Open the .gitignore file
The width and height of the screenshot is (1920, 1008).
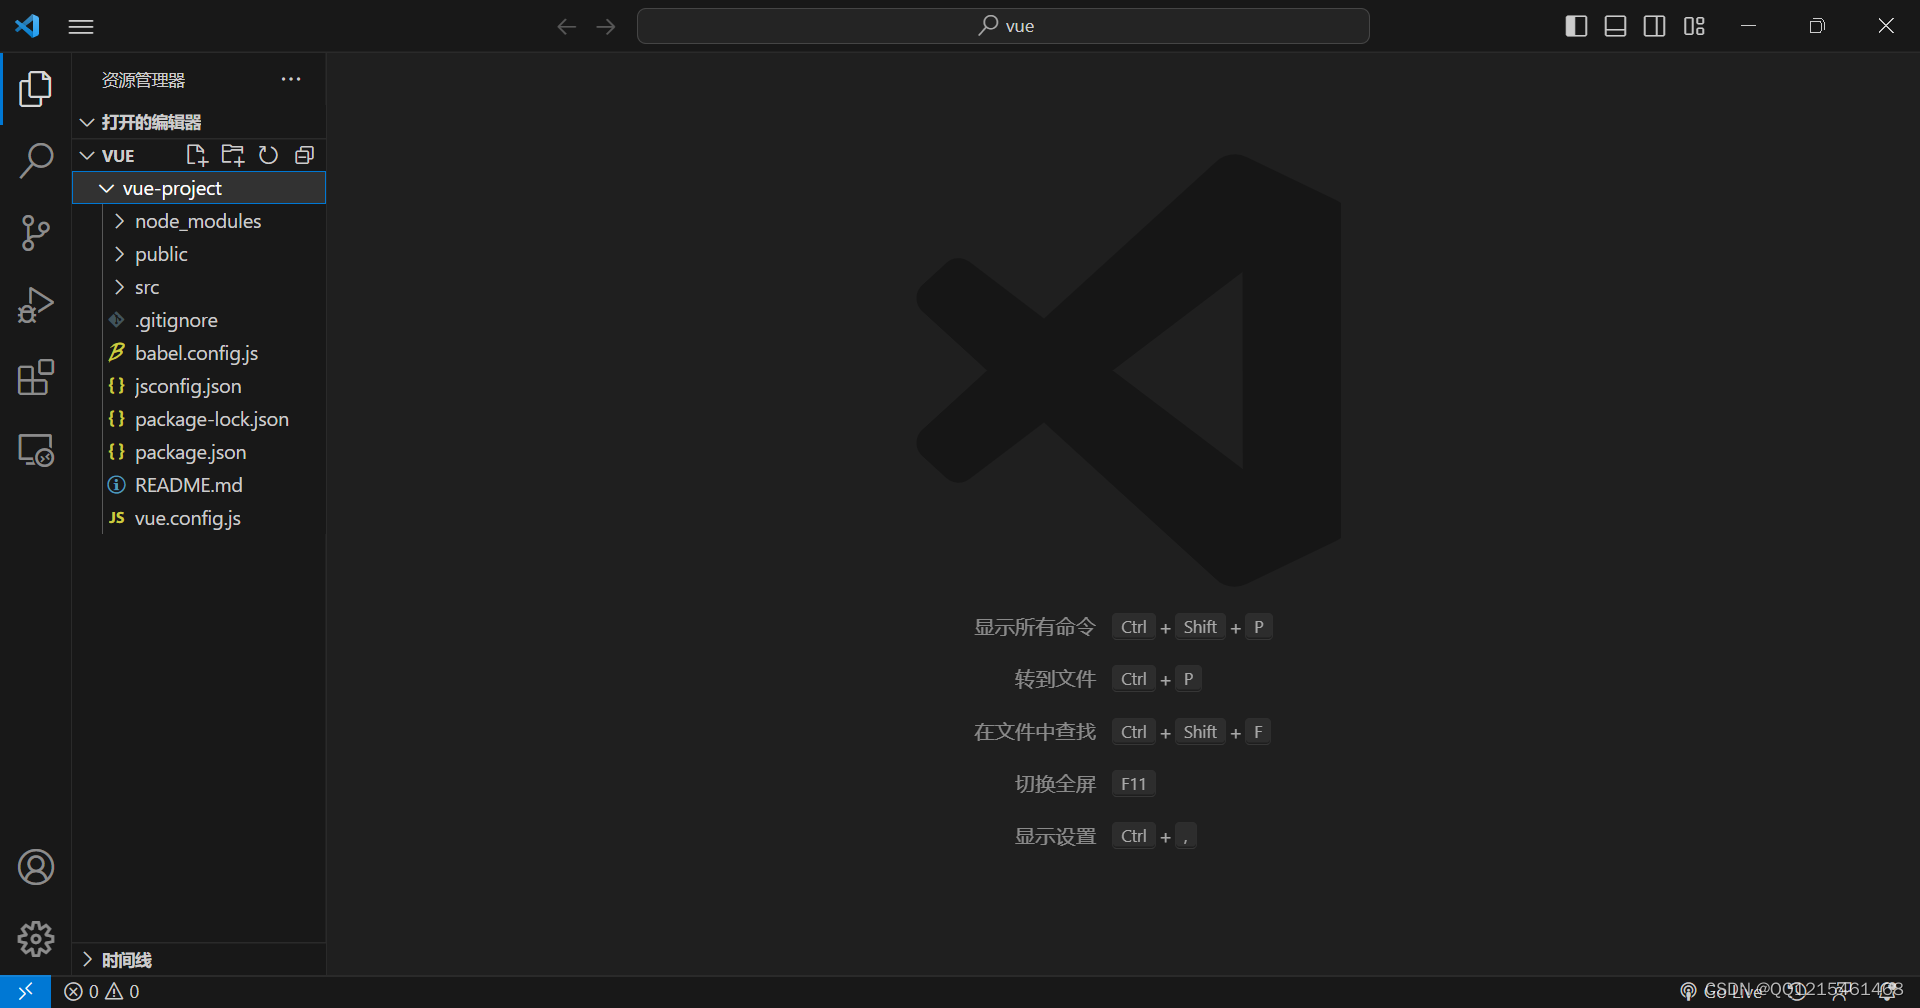pos(199,320)
